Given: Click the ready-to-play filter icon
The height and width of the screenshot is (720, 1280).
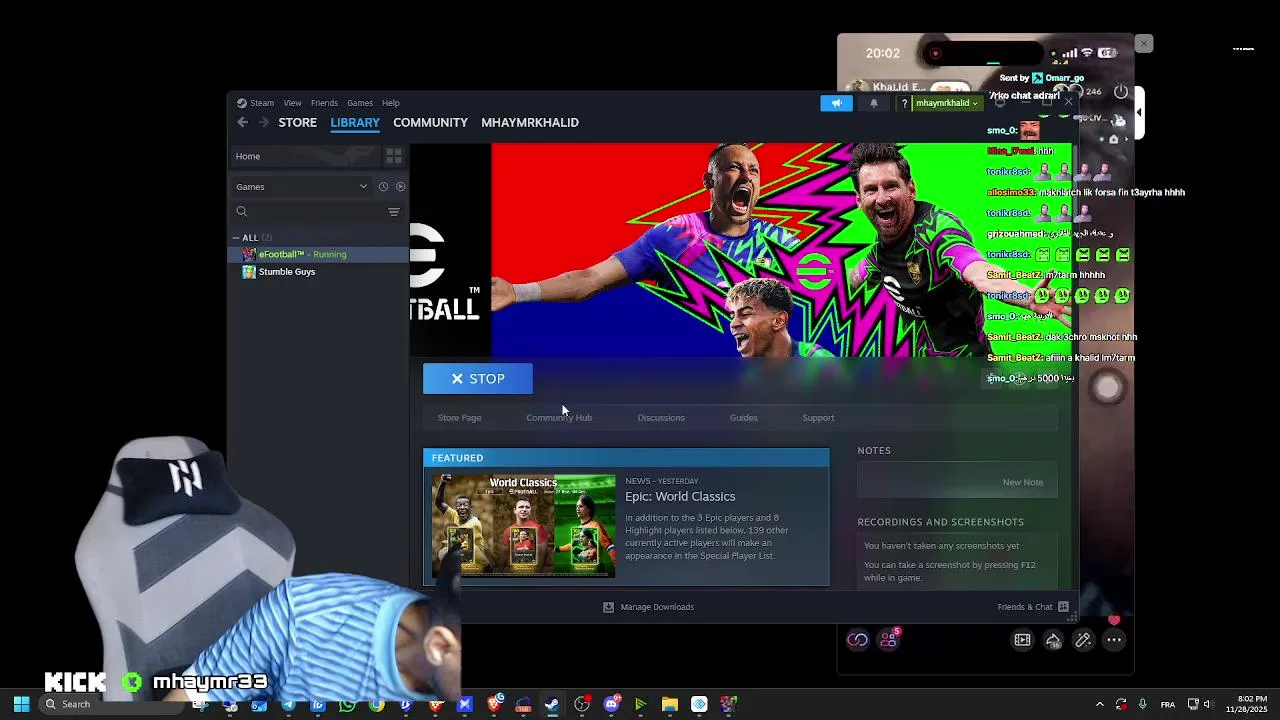Looking at the screenshot, I should point(400,186).
